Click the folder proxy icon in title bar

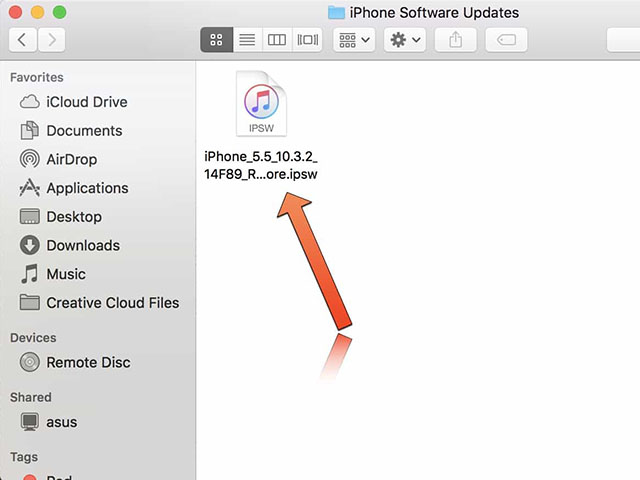336,13
